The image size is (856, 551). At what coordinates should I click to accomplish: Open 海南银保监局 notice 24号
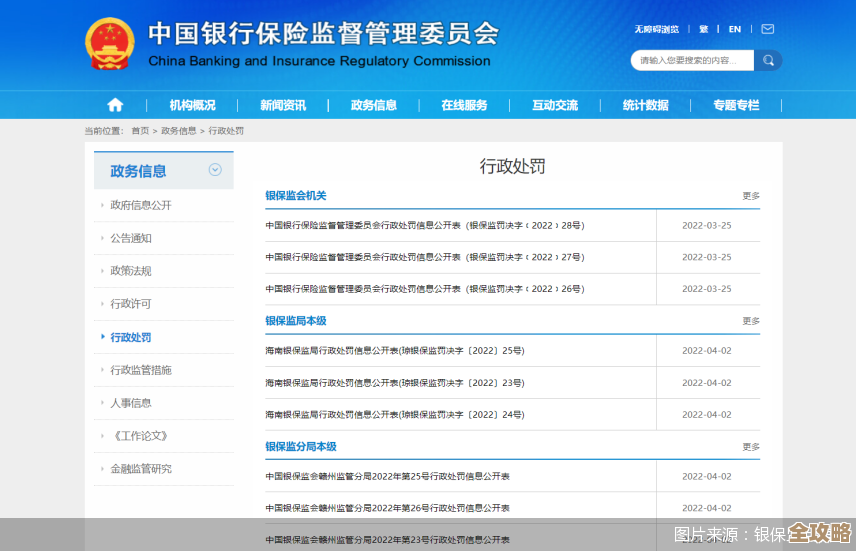pos(395,414)
